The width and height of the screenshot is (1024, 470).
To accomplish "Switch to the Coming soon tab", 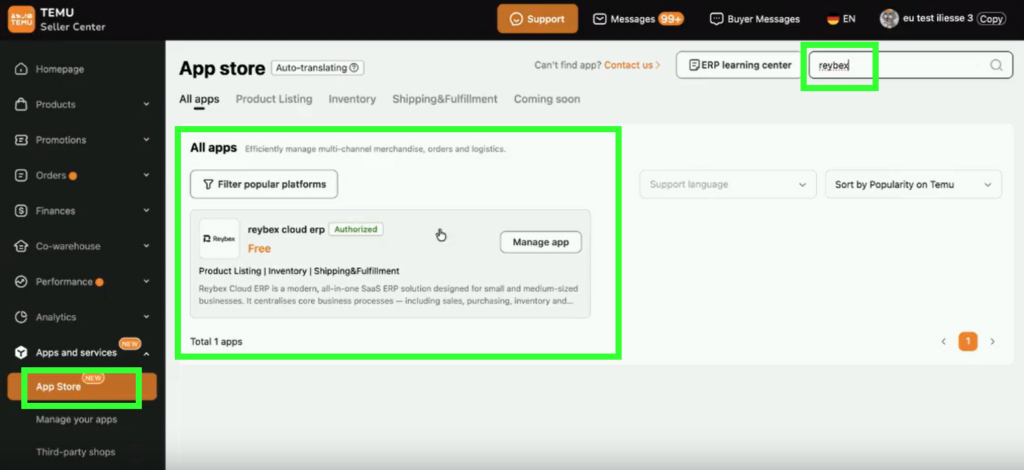I will pyautogui.click(x=547, y=99).
